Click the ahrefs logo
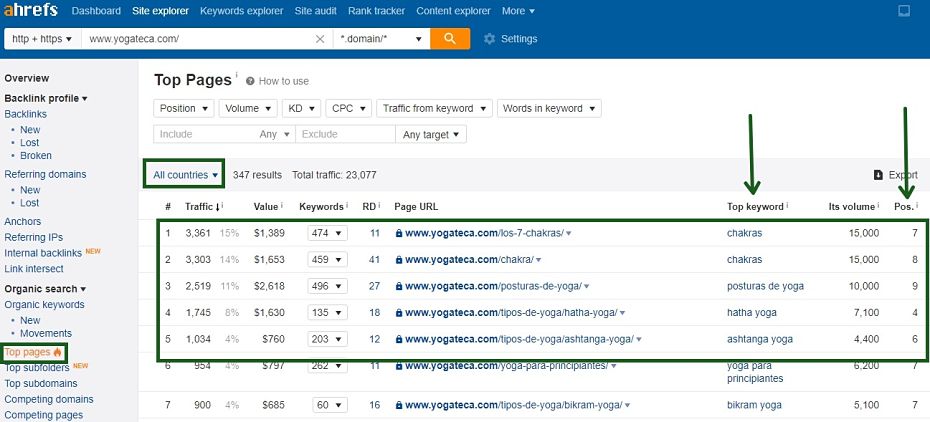The width and height of the screenshot is (930, 422). pyautogui.click(x=30, y=11)
